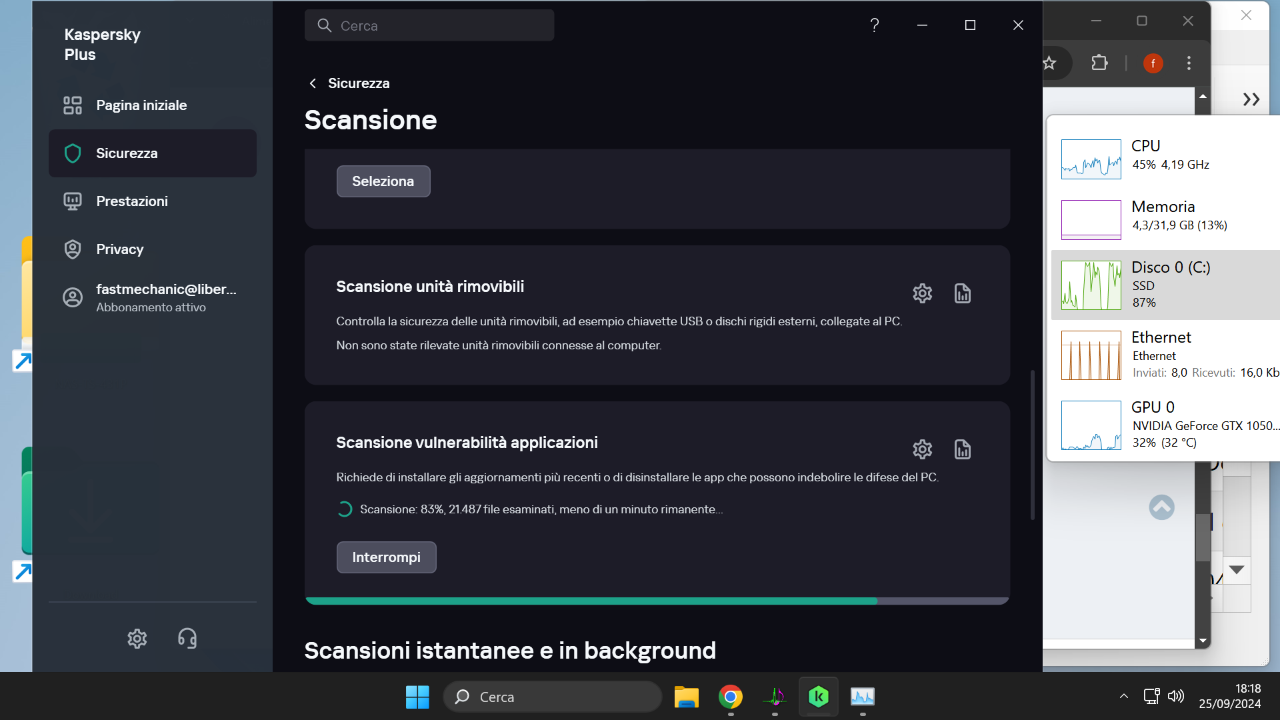Open the fastmechanic account entry
The height and width of the screenshot is (720, 1280).
tap(152, 297)
